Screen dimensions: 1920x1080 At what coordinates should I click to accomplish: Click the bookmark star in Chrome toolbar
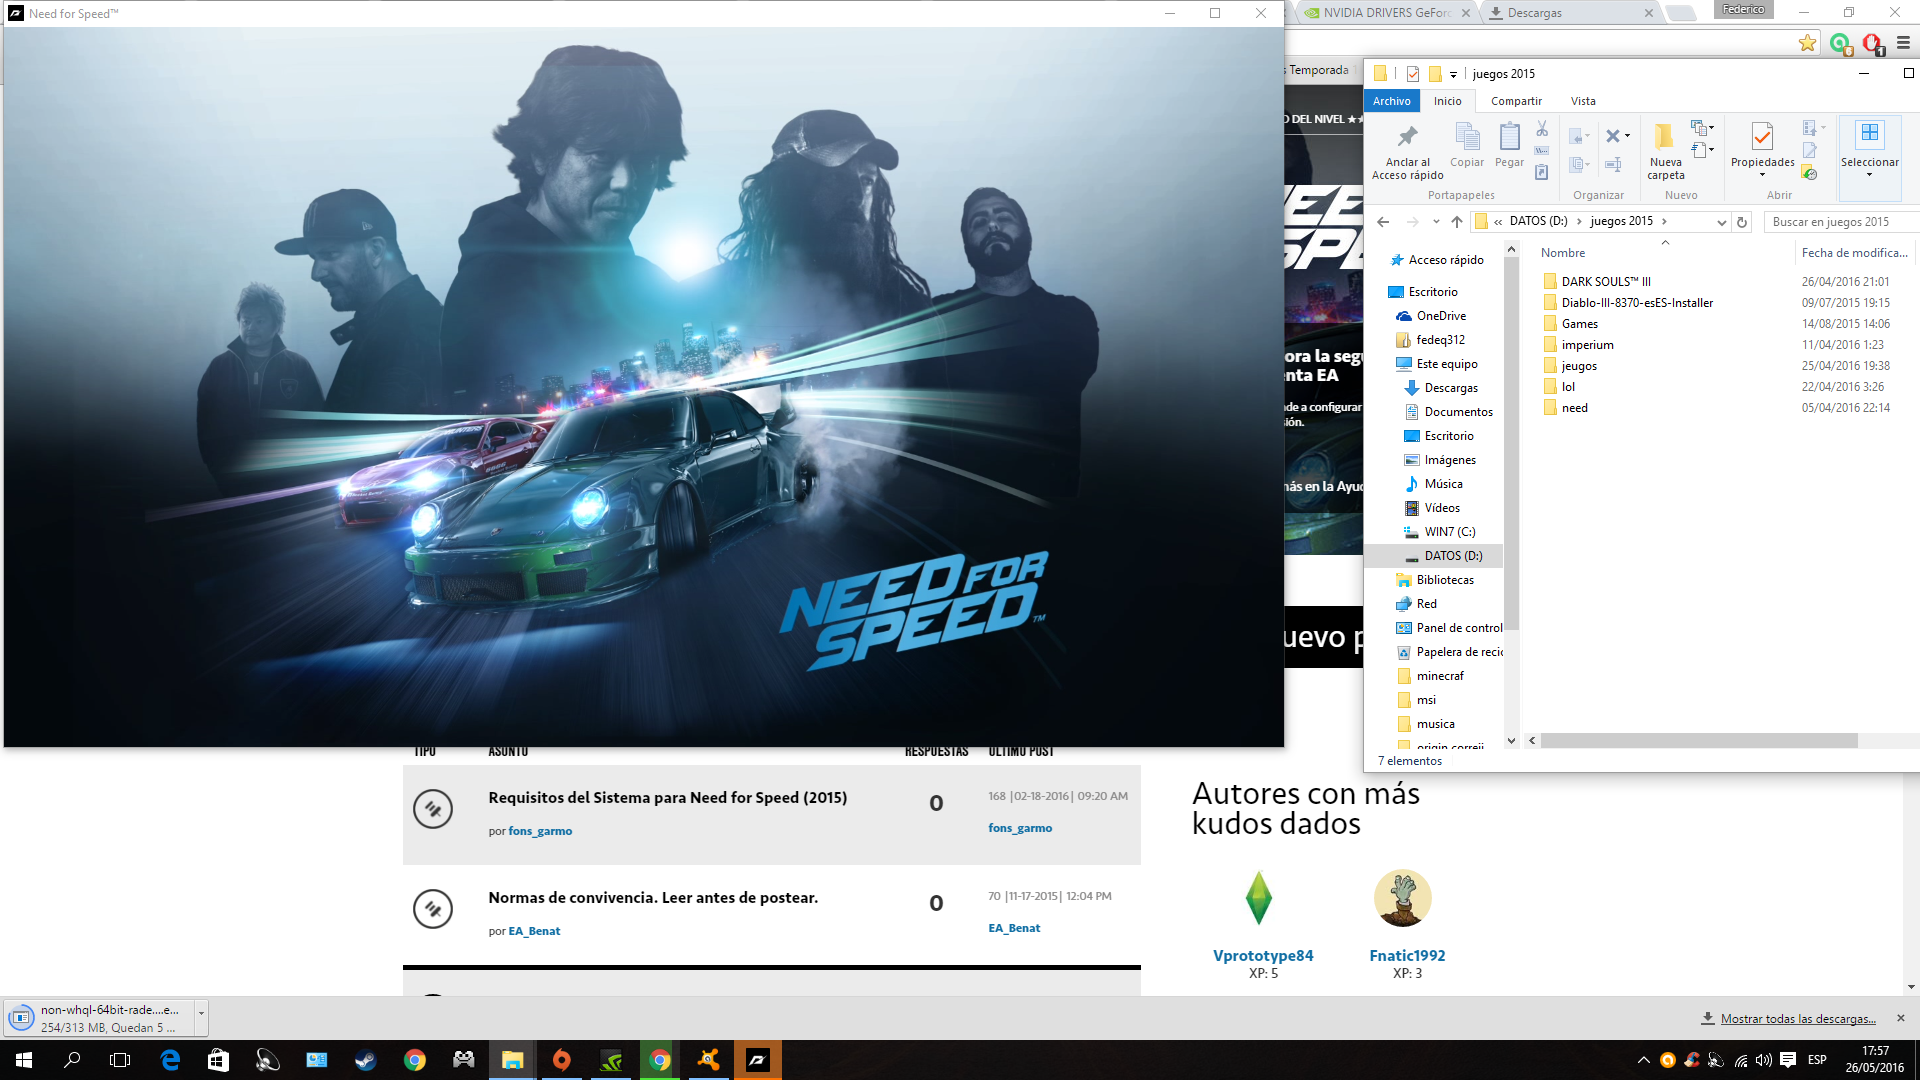point(1807,43)
